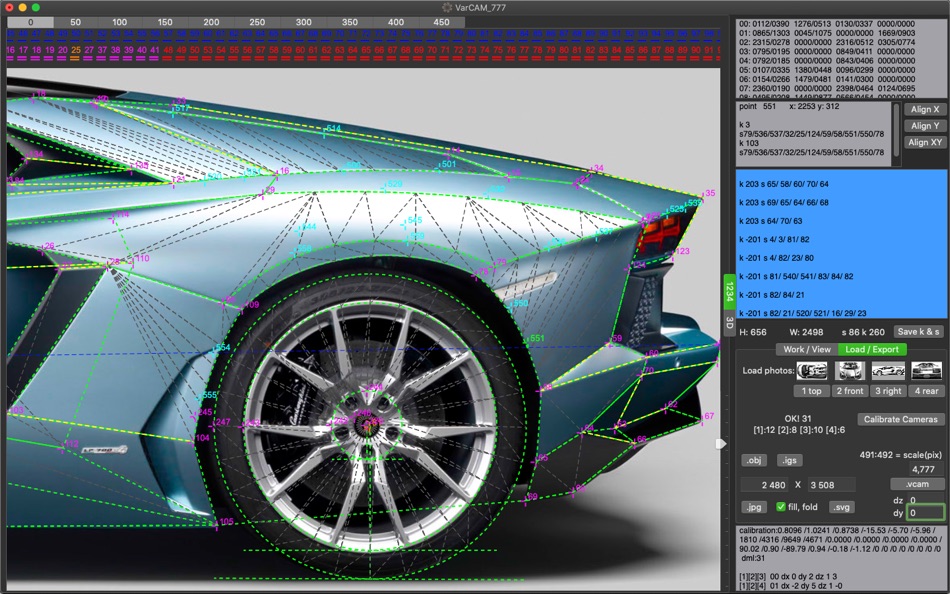Choose the '4 rear' view button
This screenshot has width=950, height=594.
(926, 391)
